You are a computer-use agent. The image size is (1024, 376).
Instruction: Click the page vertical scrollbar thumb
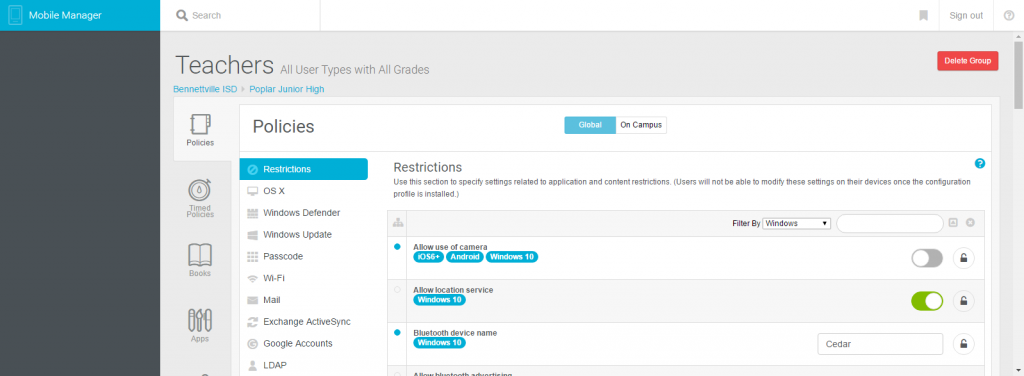[1018, 74]
